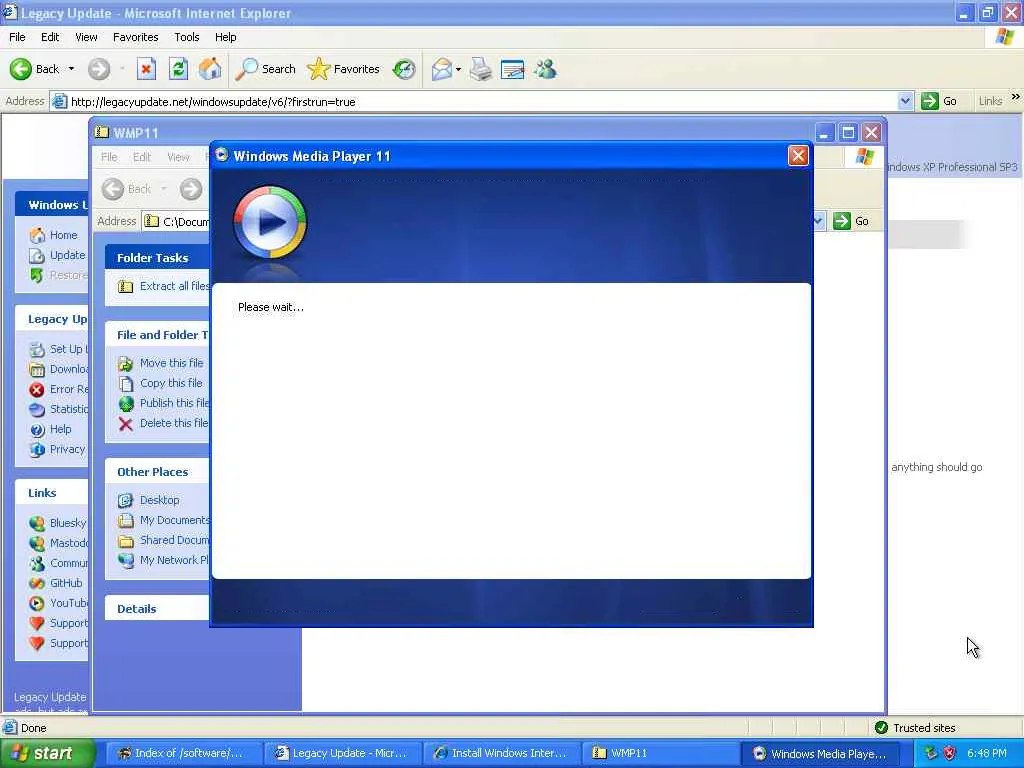This screenshot has height=768, width=1024.
Task: Open Edit menu in WMP11 folder window
Action: pos(142,157)
